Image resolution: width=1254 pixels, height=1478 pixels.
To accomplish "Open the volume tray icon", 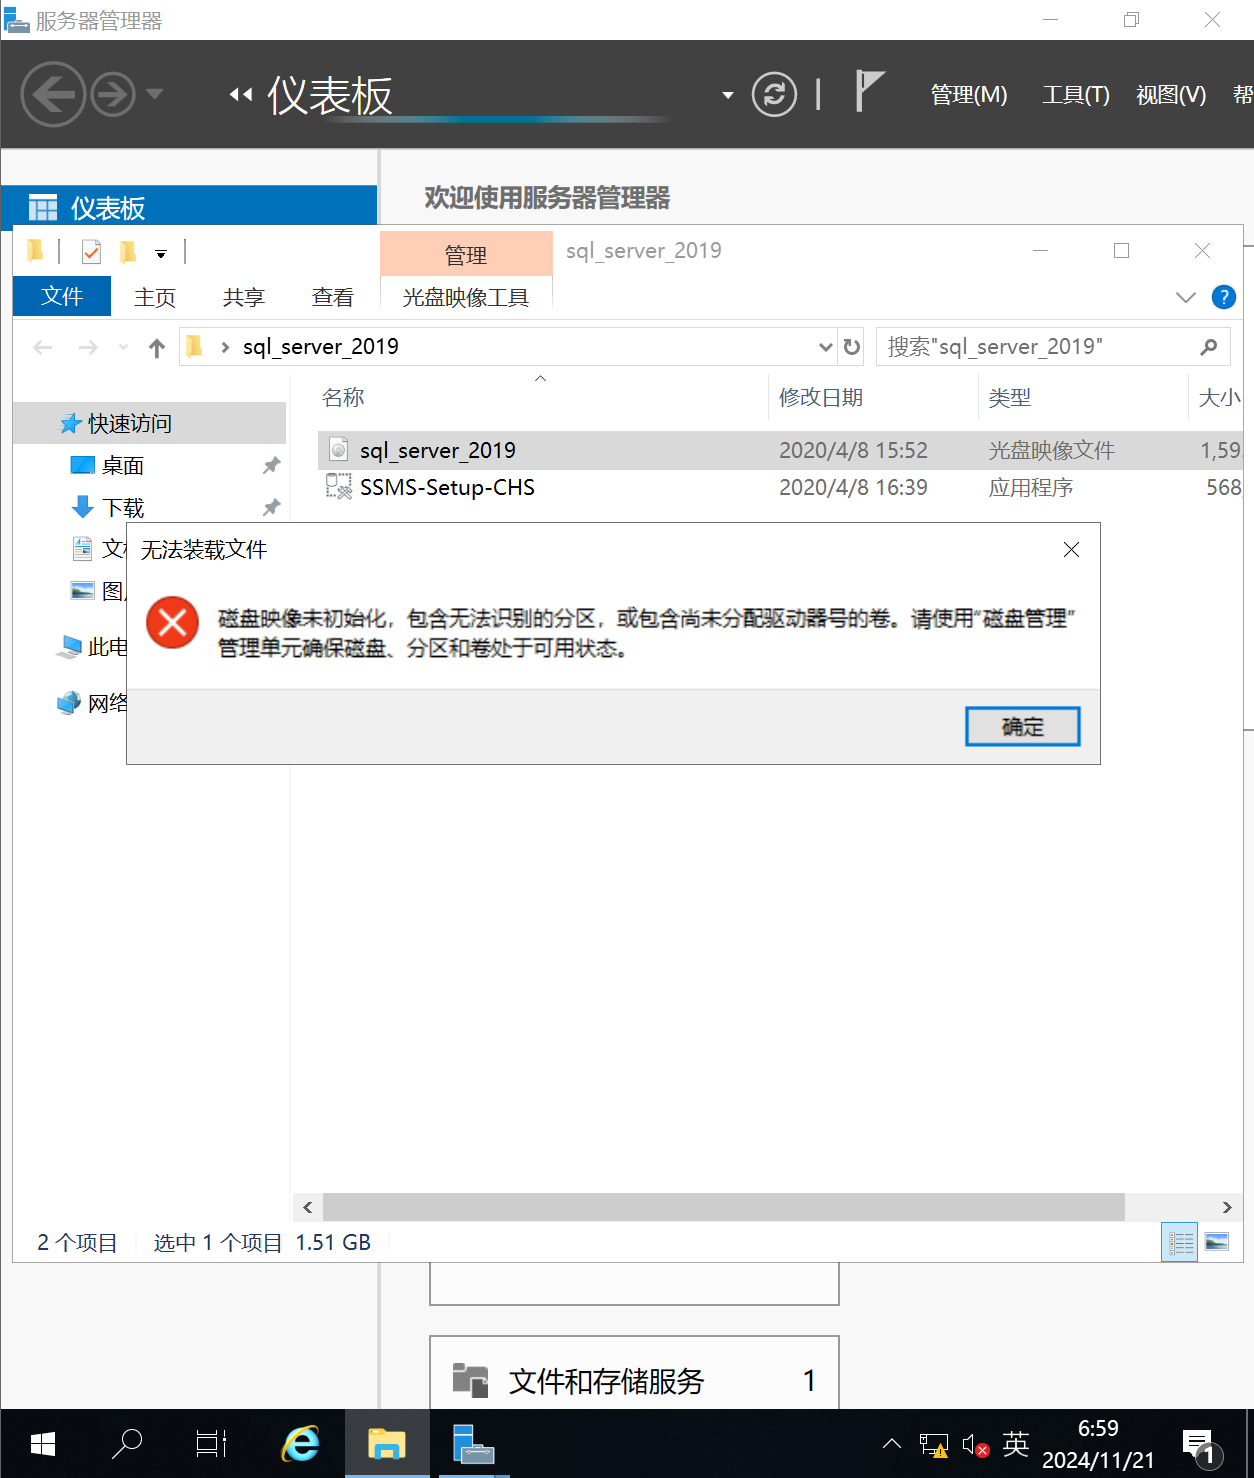I will (975, 1445).
